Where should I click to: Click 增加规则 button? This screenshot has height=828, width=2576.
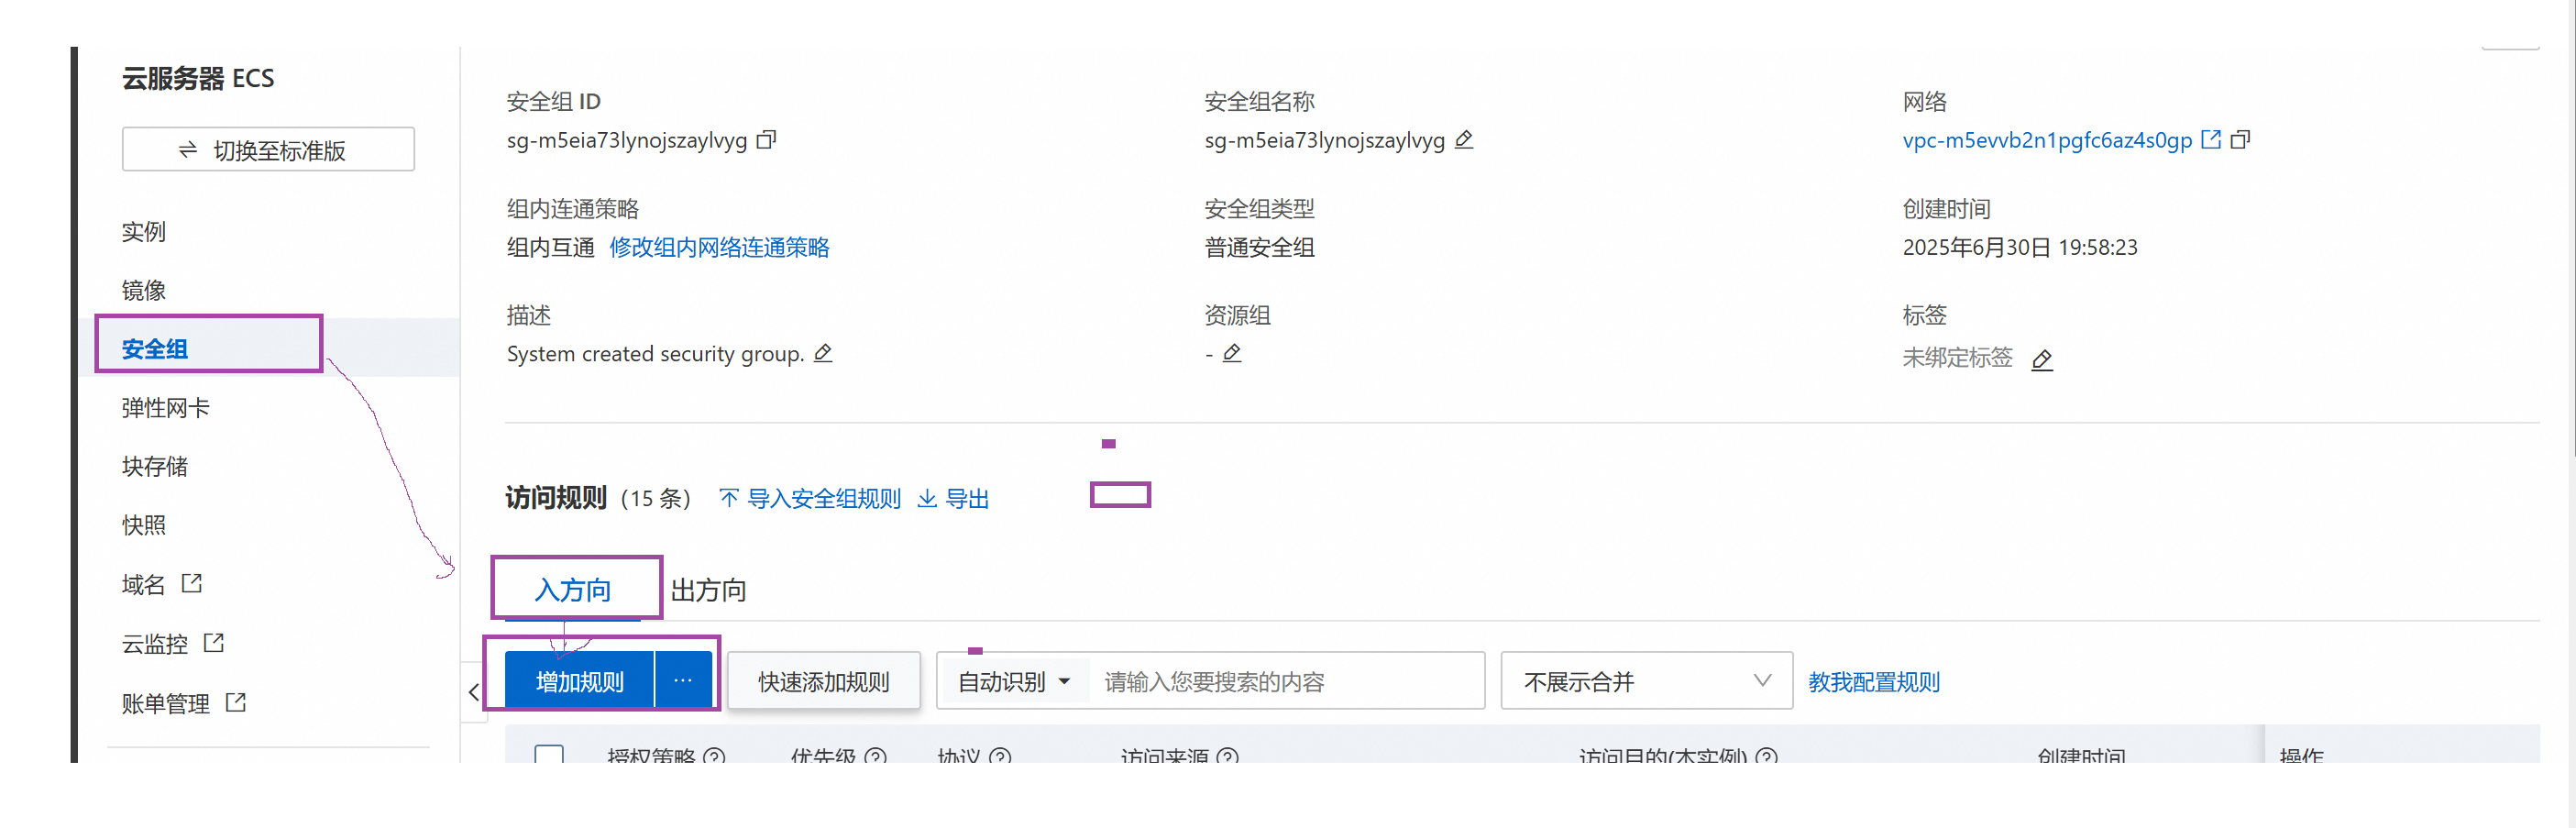click(x=580, y=680)
